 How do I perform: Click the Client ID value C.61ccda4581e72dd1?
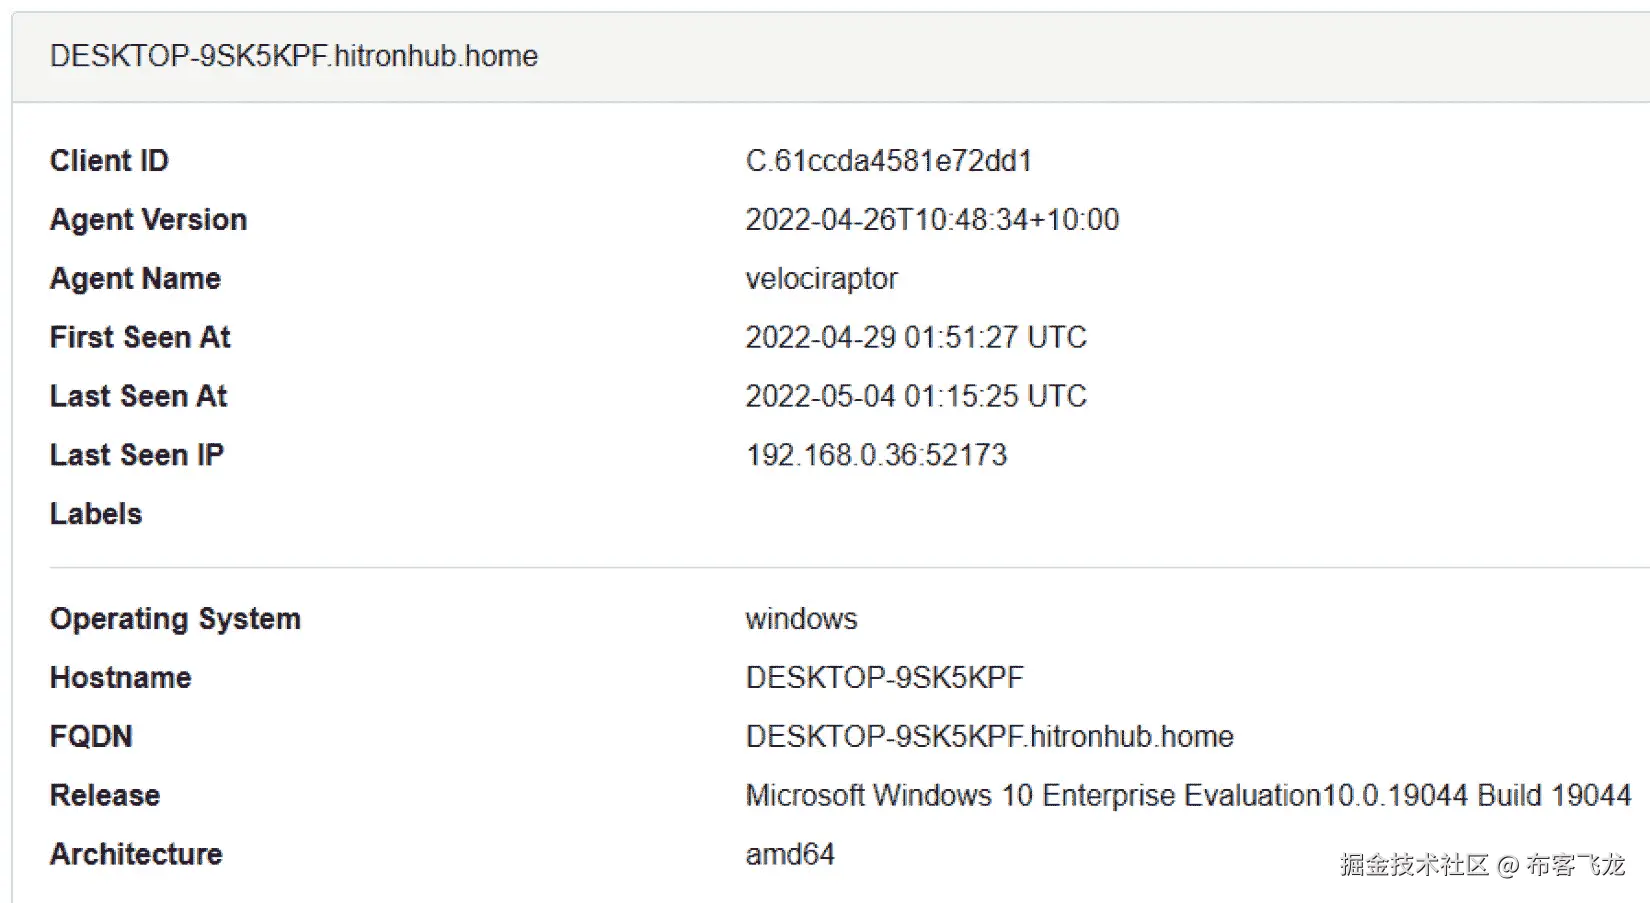click(x=888, y=161)
